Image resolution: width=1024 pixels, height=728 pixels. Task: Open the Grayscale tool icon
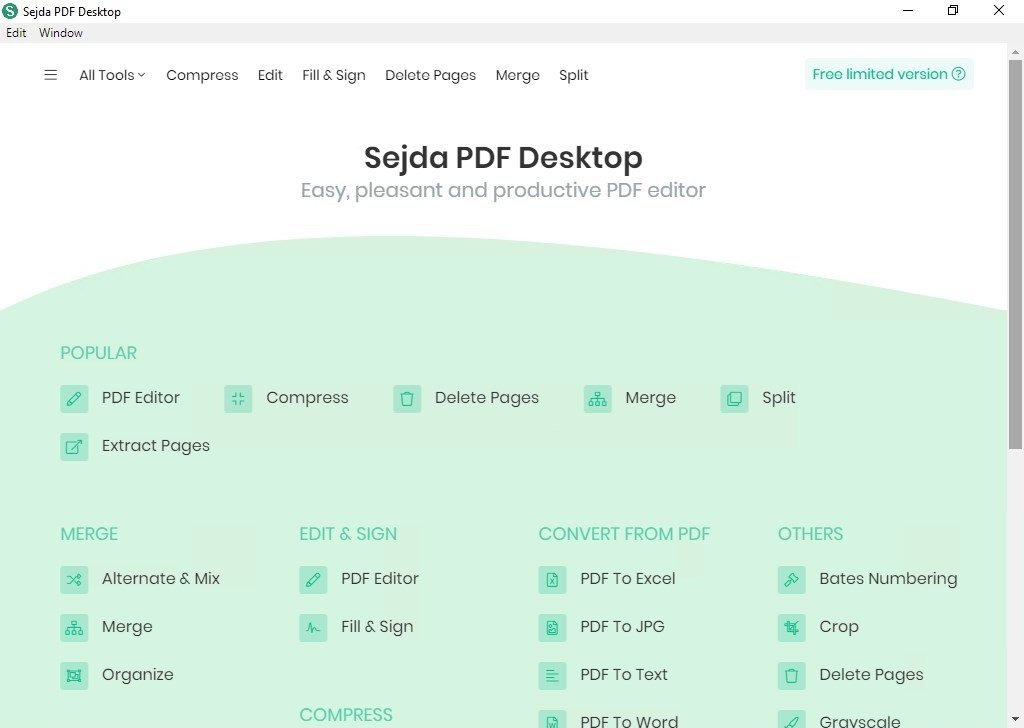point(791,719)
